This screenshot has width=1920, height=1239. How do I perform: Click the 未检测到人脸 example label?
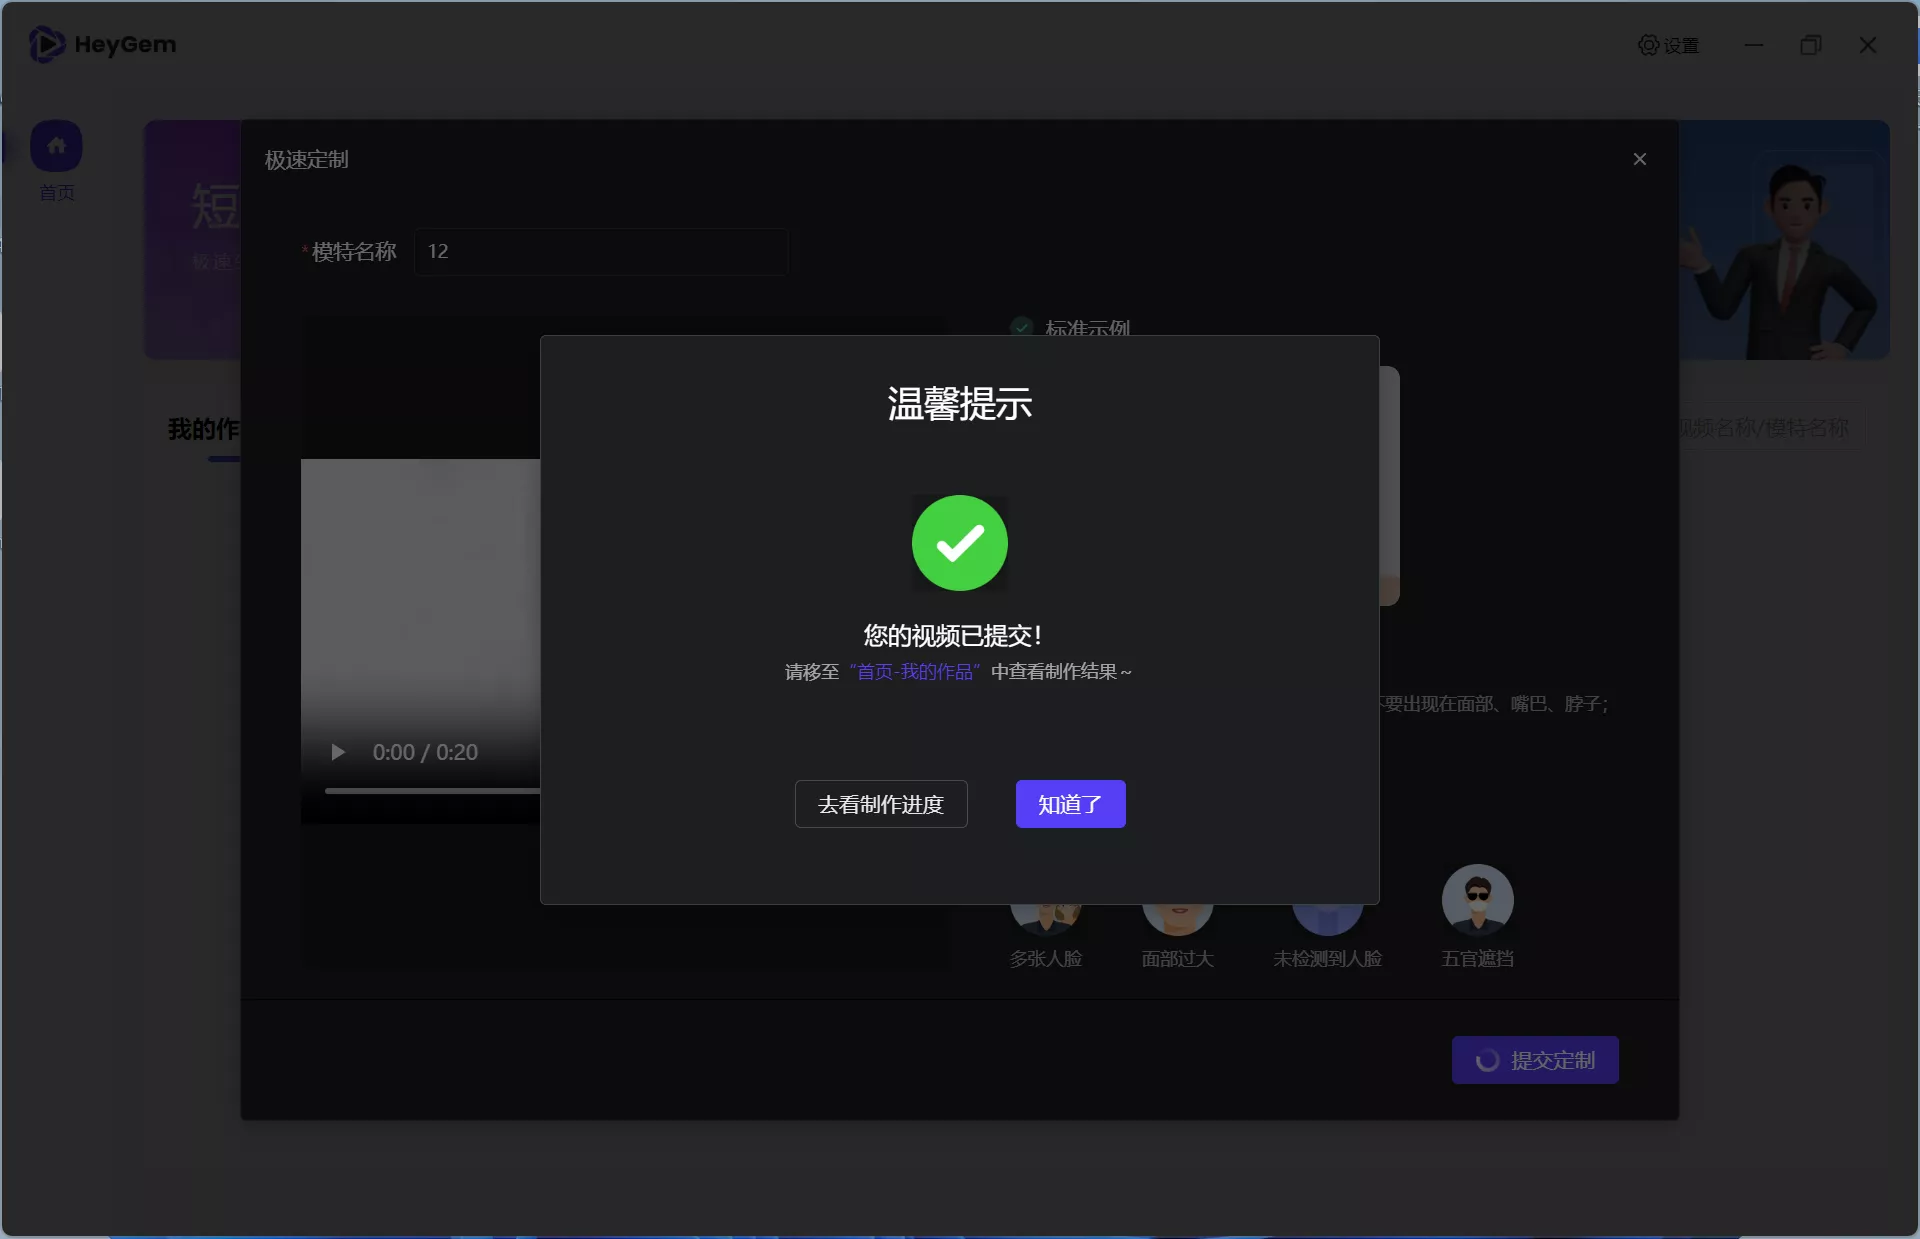tap(1327, 959)
